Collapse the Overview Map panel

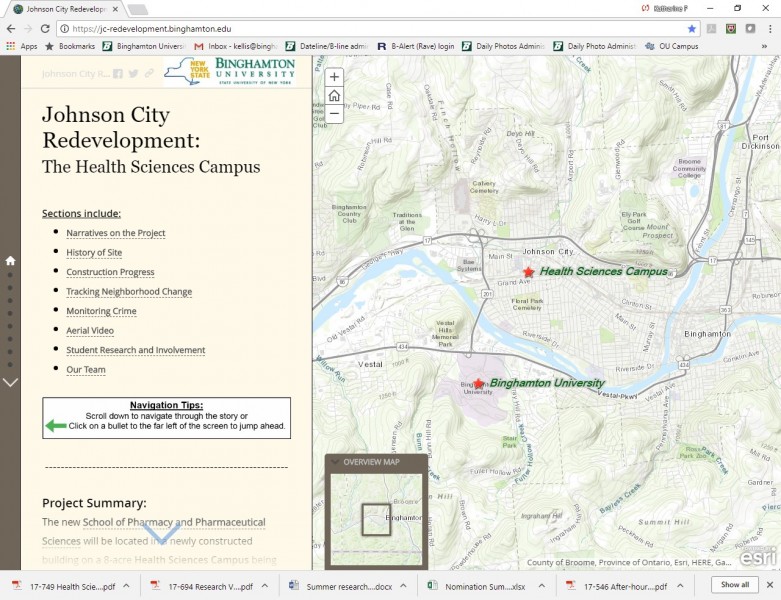click(334, 462)
